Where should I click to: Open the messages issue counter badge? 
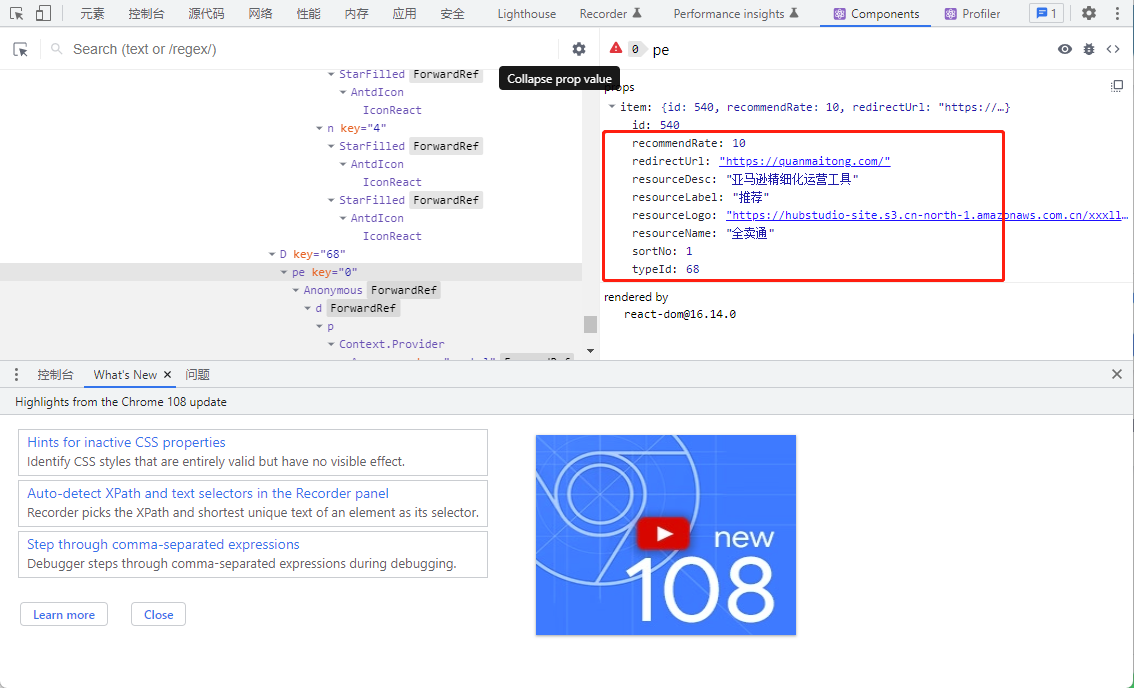(x=1046, y=13)
